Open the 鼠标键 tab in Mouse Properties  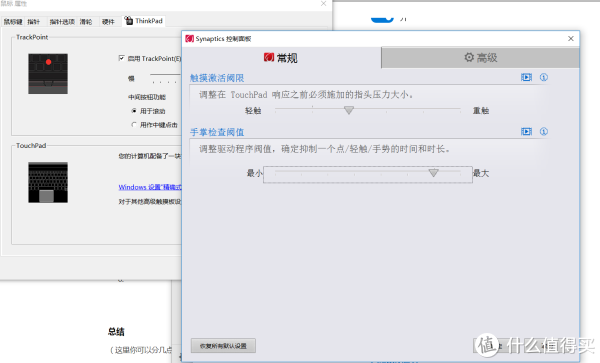pyautogui.click(x=13, y=22)
